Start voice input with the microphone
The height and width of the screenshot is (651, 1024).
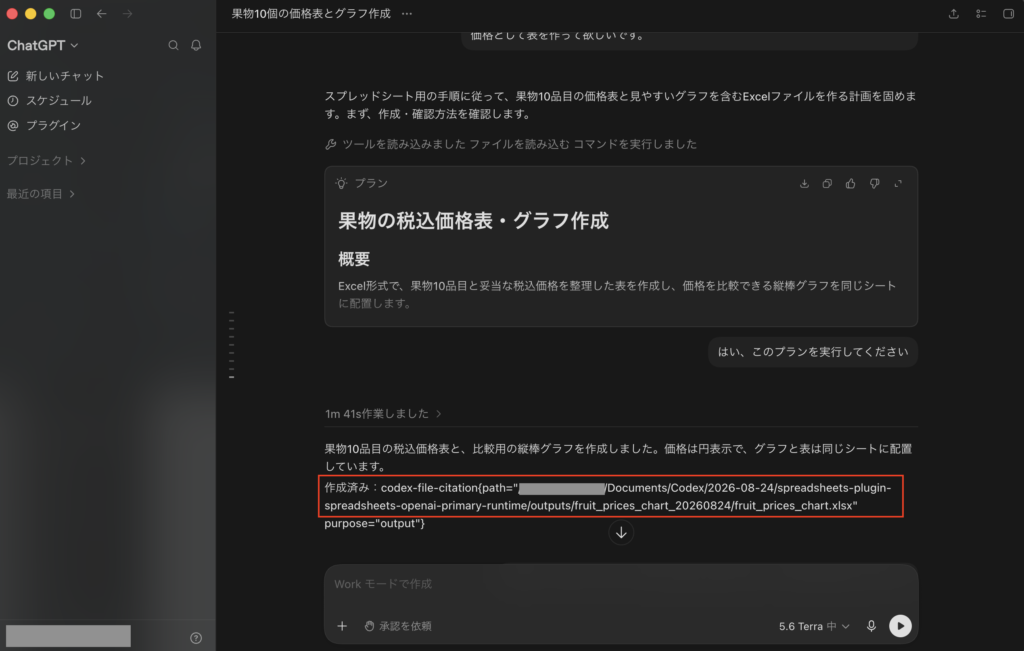(x=871, y=626)
